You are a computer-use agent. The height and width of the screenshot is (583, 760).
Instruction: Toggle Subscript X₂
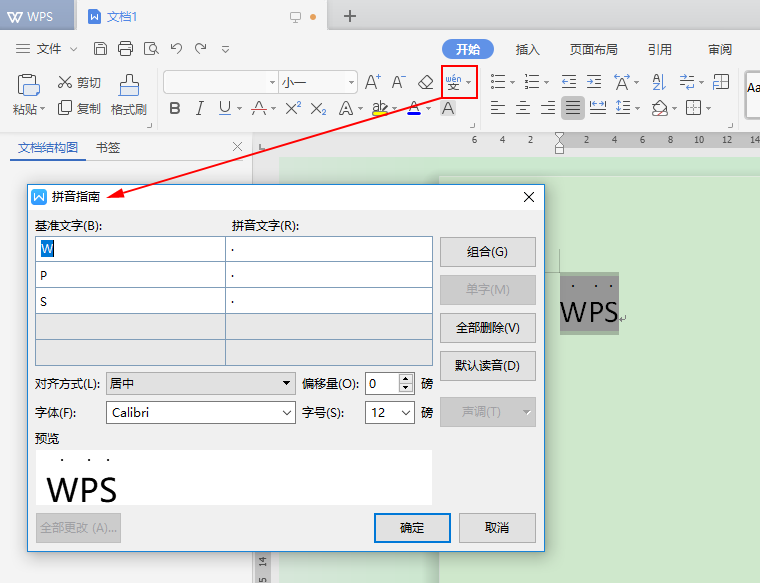[x=318, y=109]
